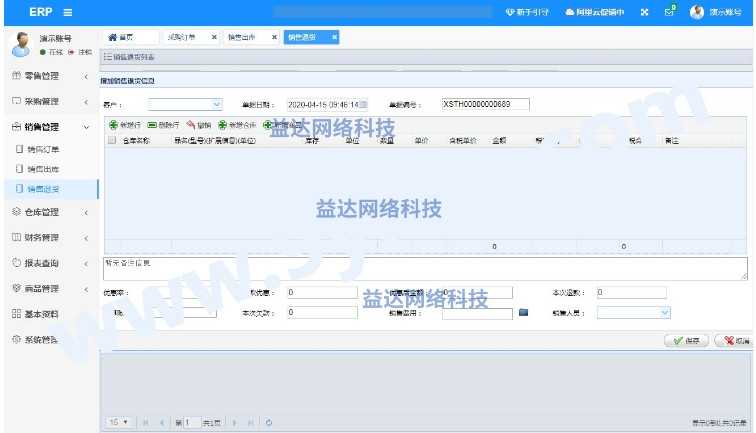
Task: Go to the last page in pagination
Action: (251, 422)
